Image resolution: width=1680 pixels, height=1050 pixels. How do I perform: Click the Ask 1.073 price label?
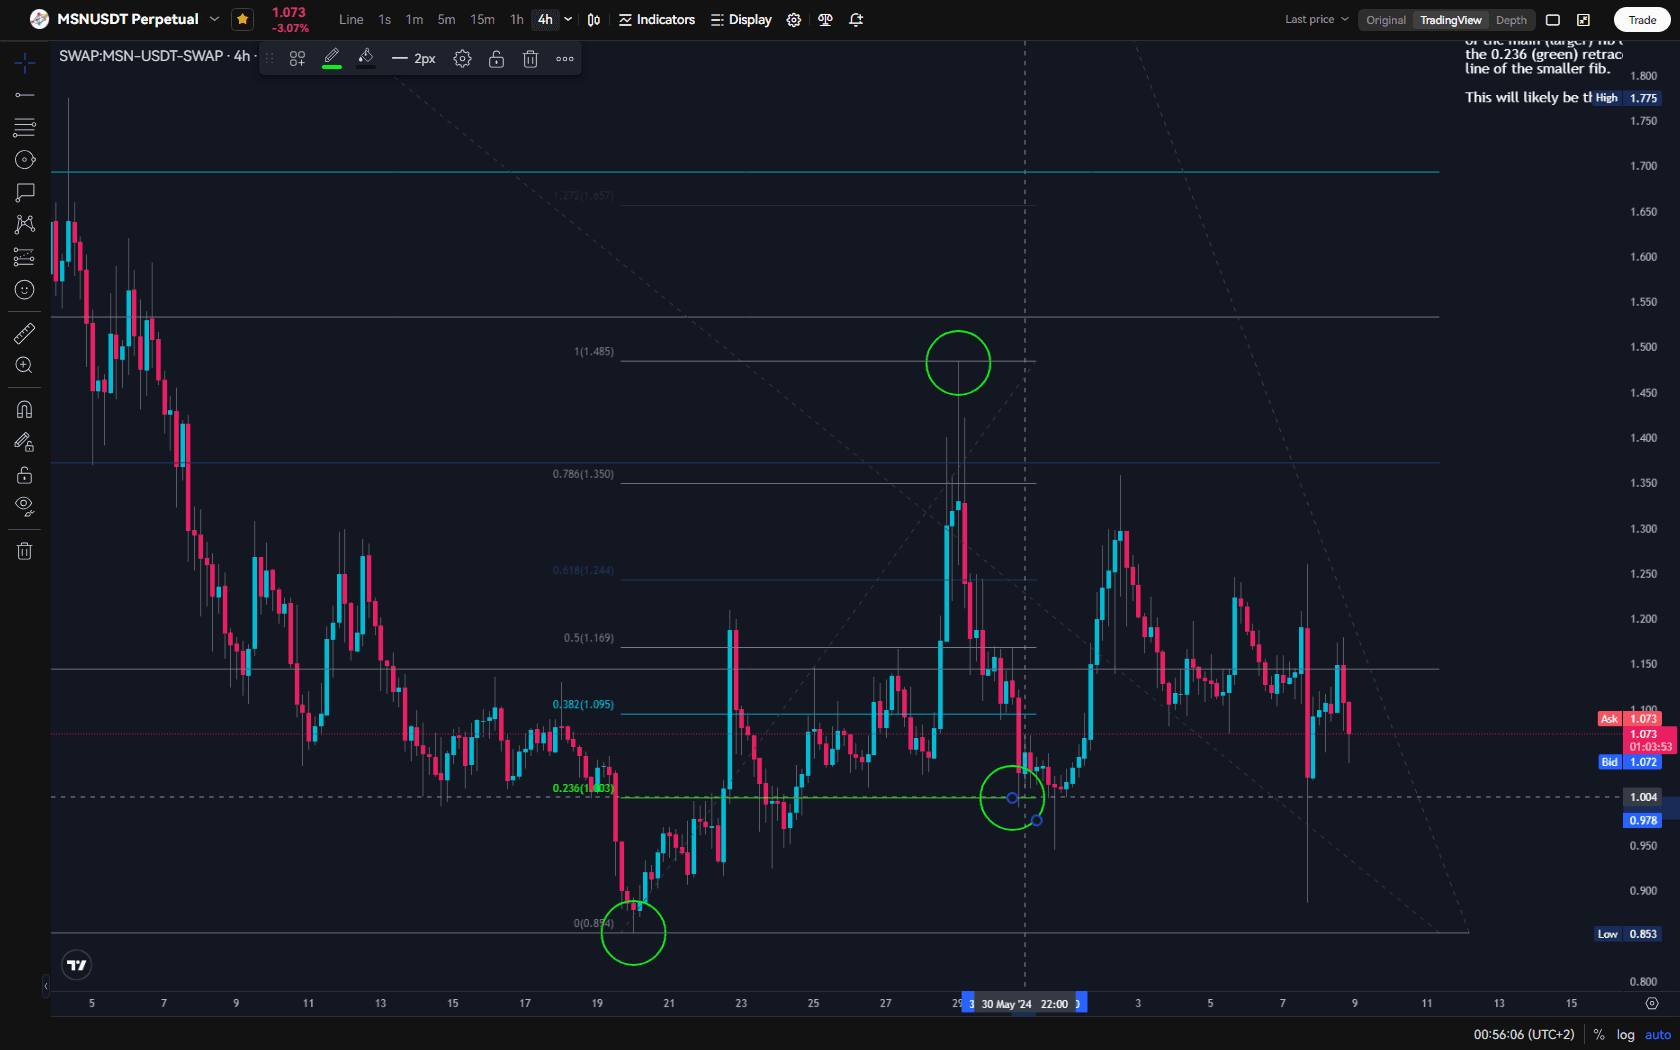(x=1630, y=719)
